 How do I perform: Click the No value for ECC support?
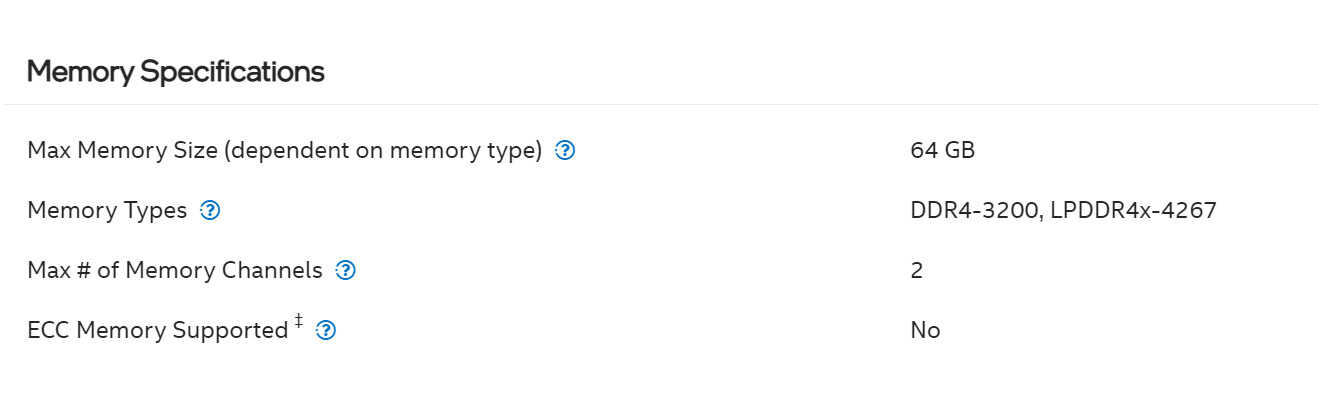[925, 330]
